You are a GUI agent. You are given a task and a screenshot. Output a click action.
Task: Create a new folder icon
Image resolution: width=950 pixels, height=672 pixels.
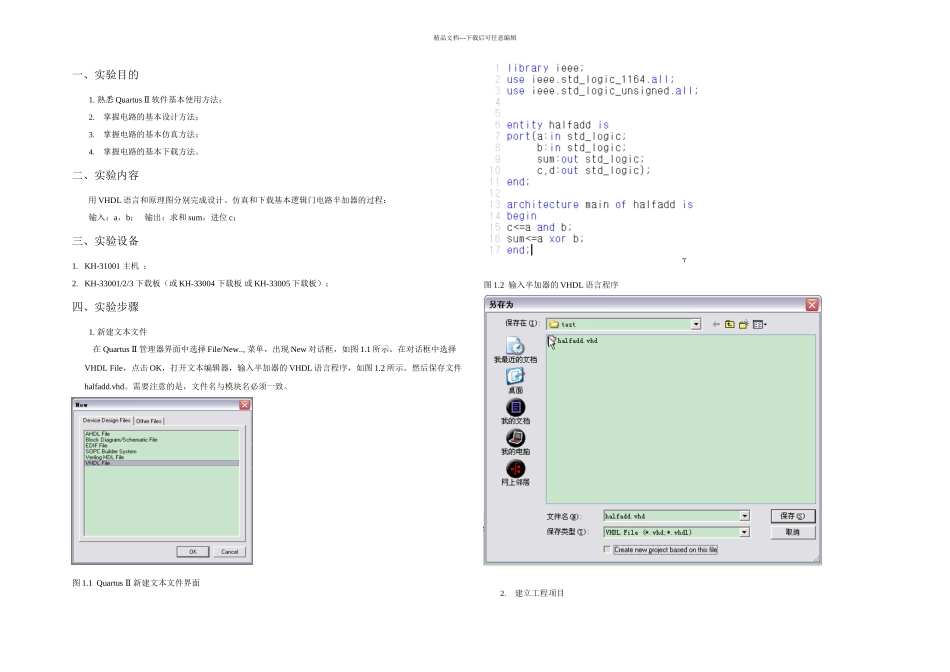(743, 324)
